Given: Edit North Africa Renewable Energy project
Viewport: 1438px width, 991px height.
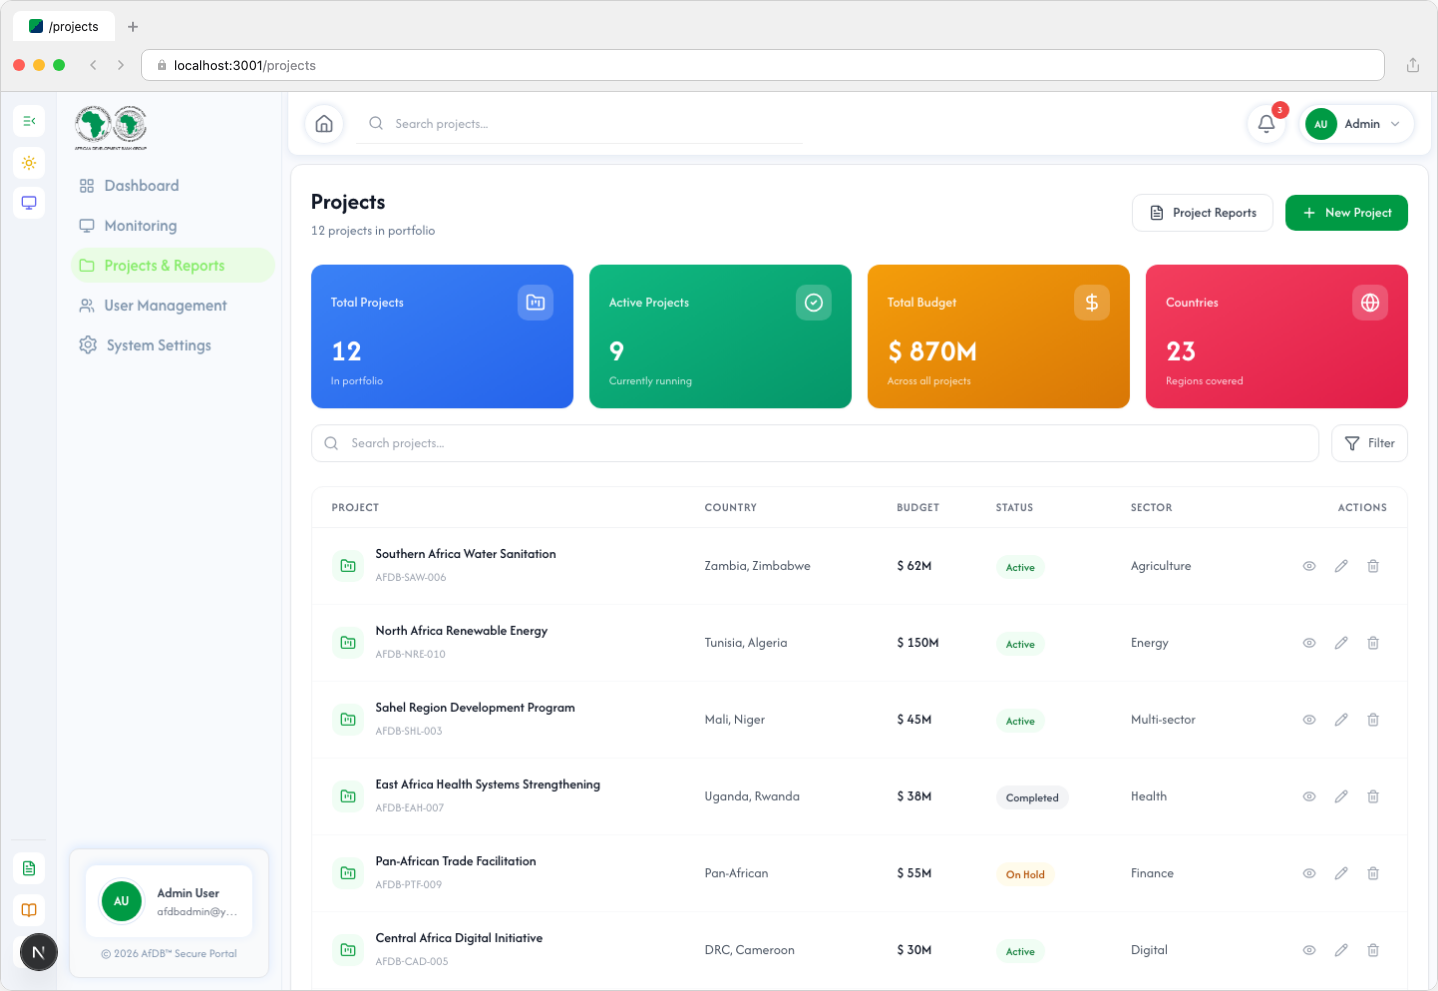Looking at the screenshot, I should (x=1341, y=643).
